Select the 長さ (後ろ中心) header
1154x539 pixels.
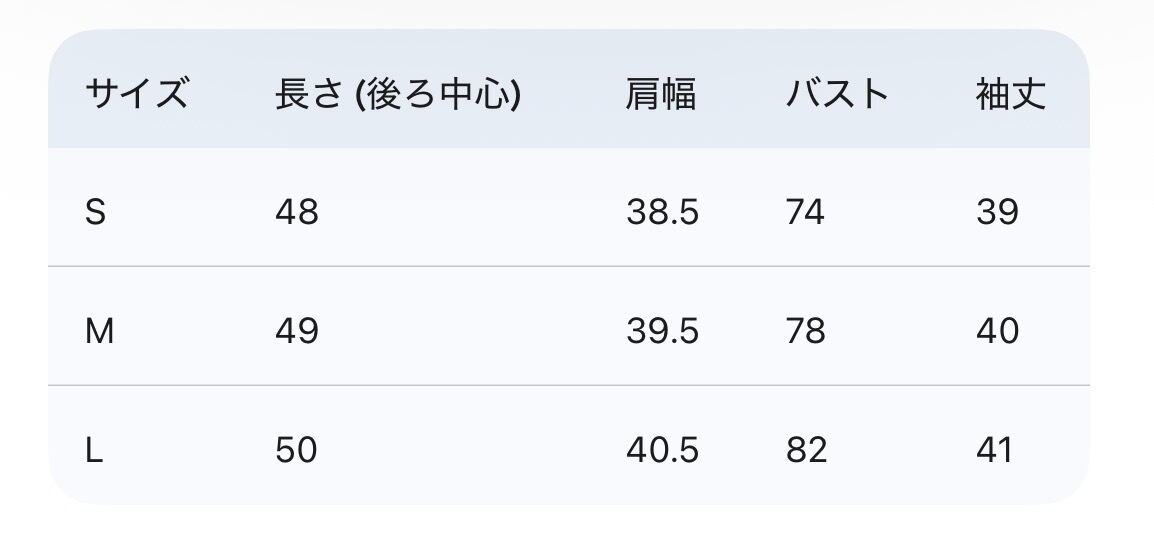397,95
